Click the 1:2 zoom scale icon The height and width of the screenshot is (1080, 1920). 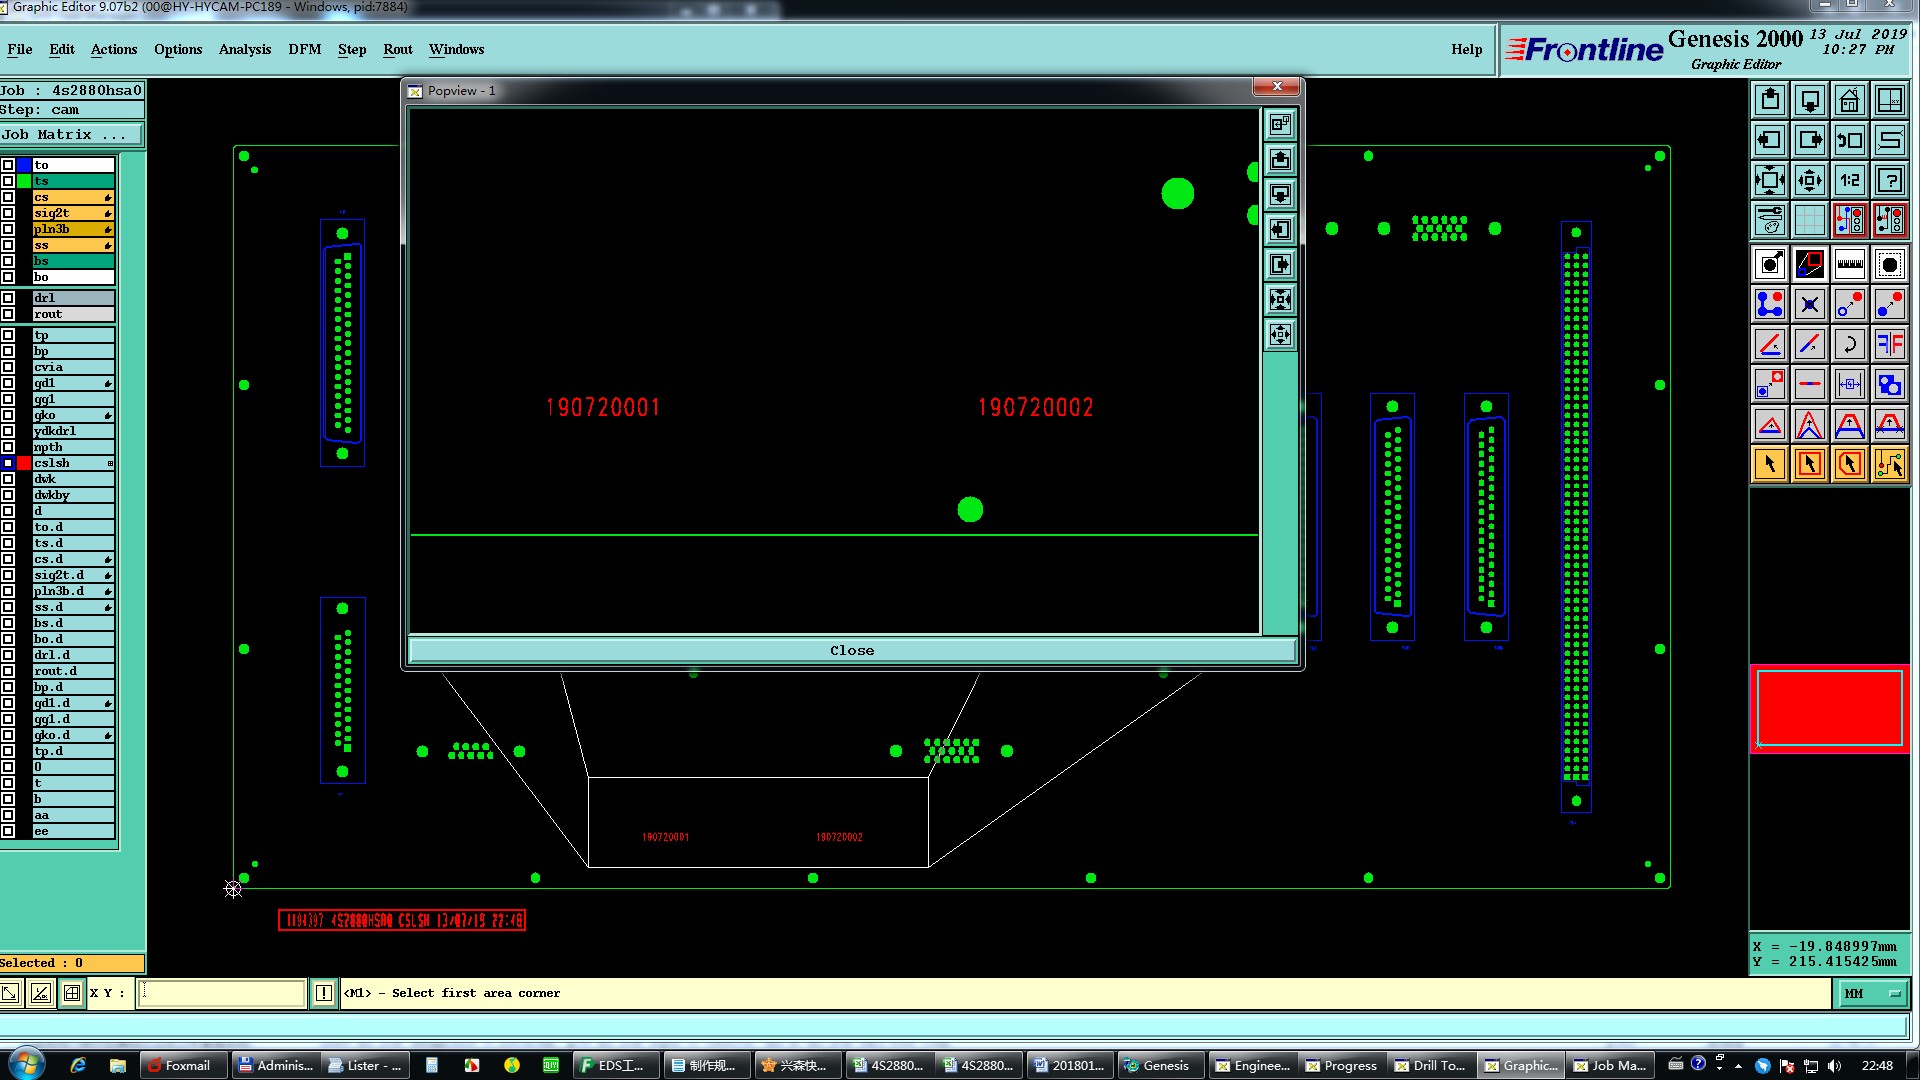coord(1849,181)
